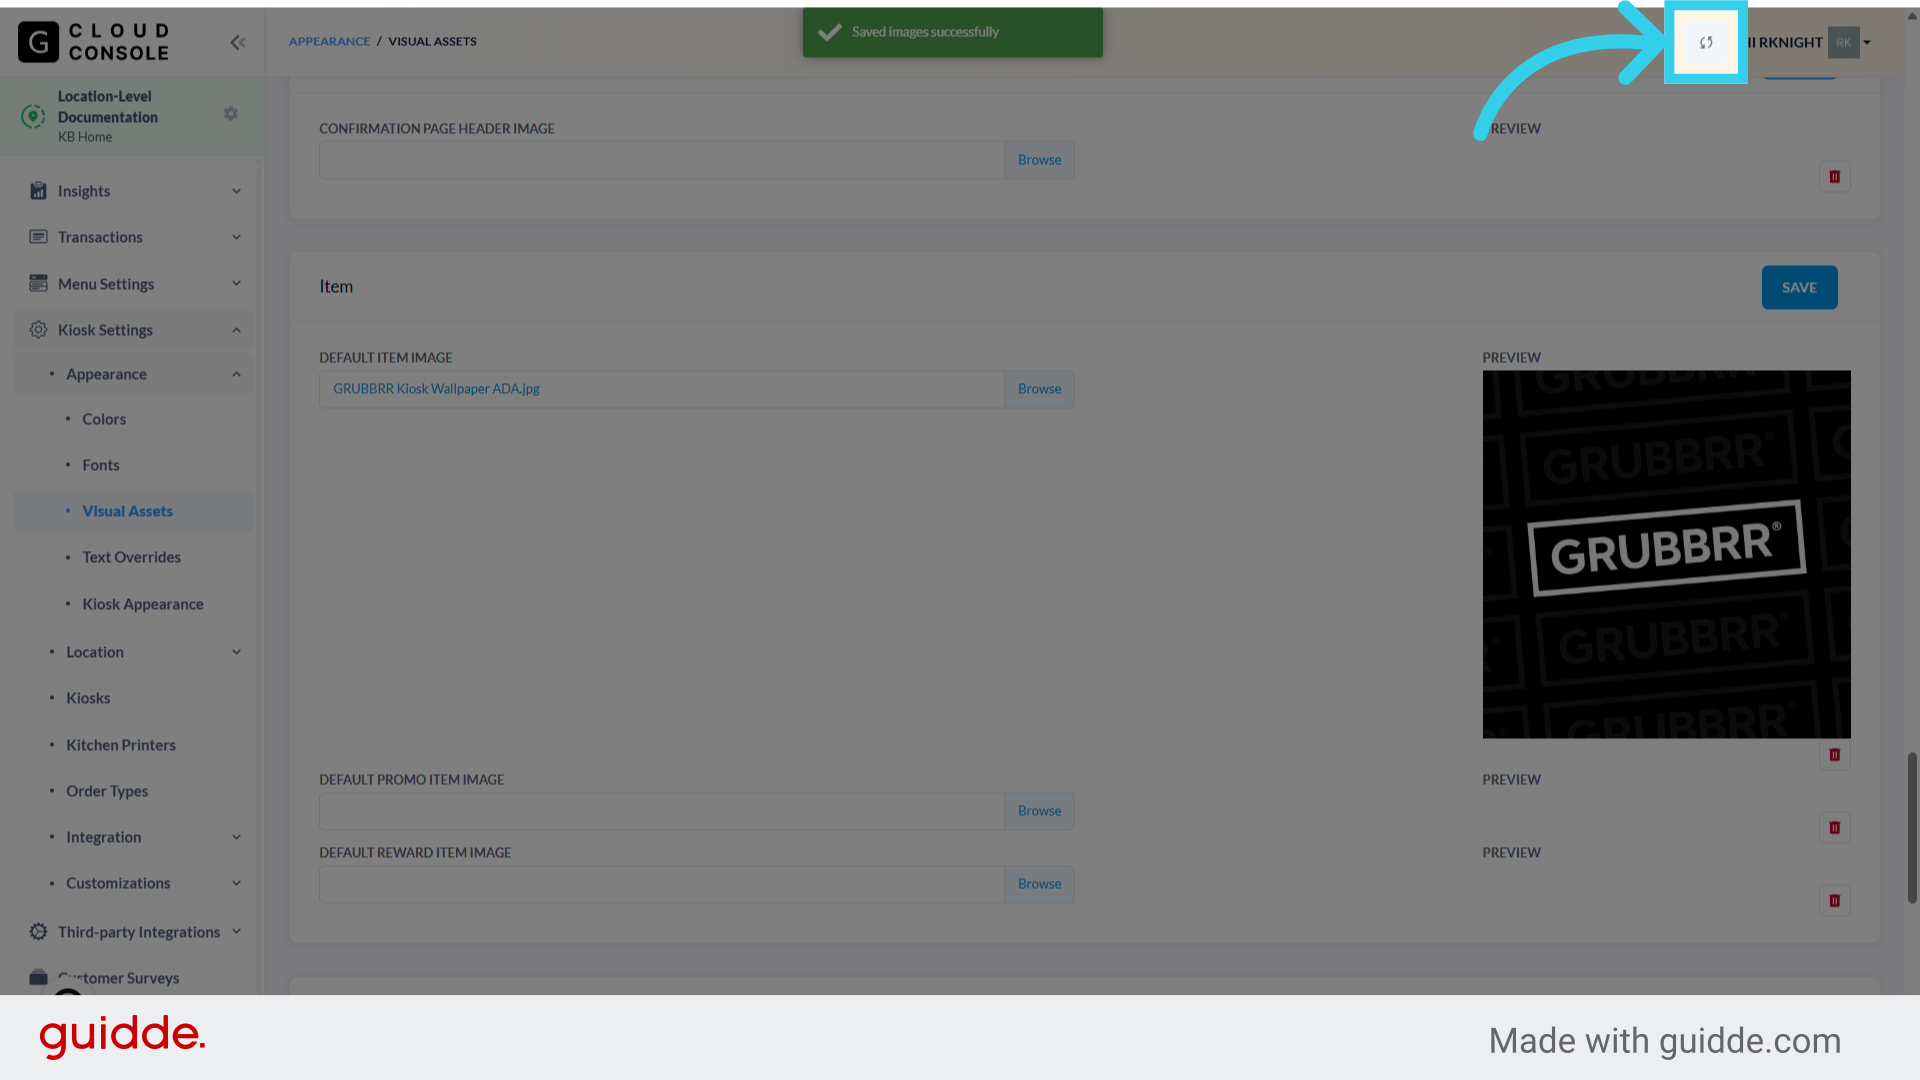Click the default reward item image field
This screenshot has width=1920, height=1080.
click(x=661, y=884)
